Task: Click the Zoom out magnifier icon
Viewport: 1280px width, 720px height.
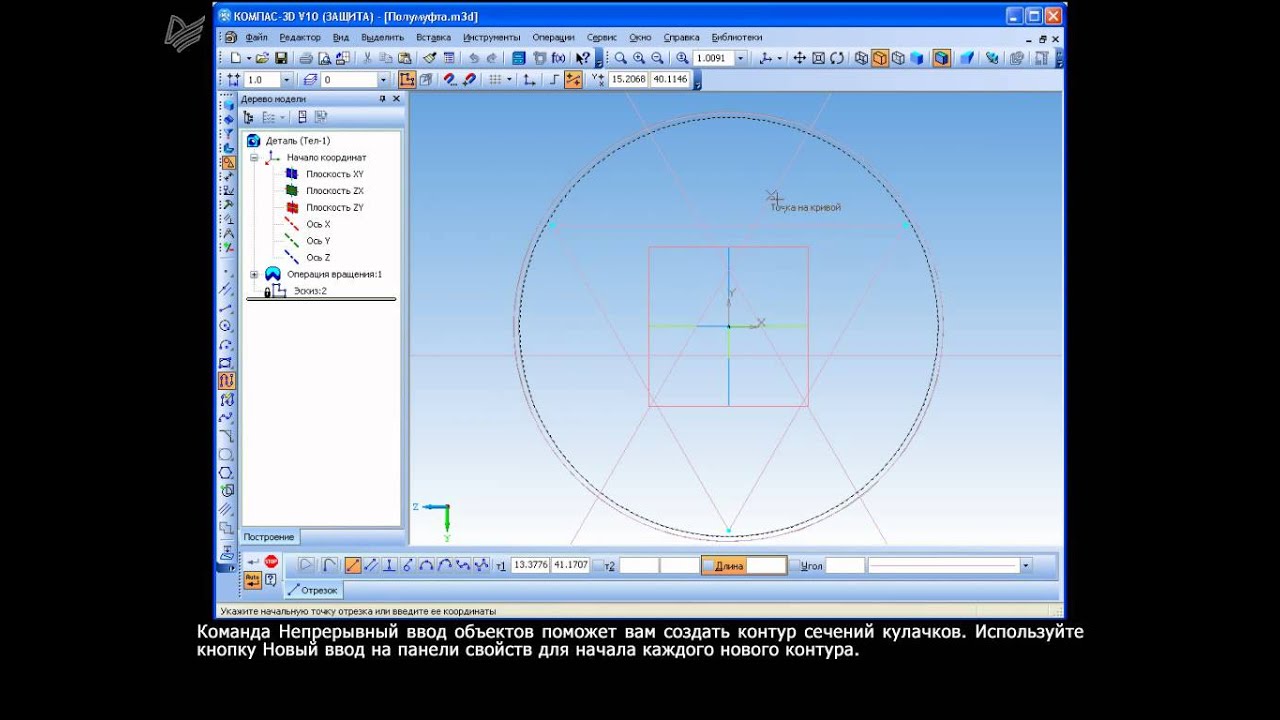Action: pyautogui.click(x=657, y=58)
